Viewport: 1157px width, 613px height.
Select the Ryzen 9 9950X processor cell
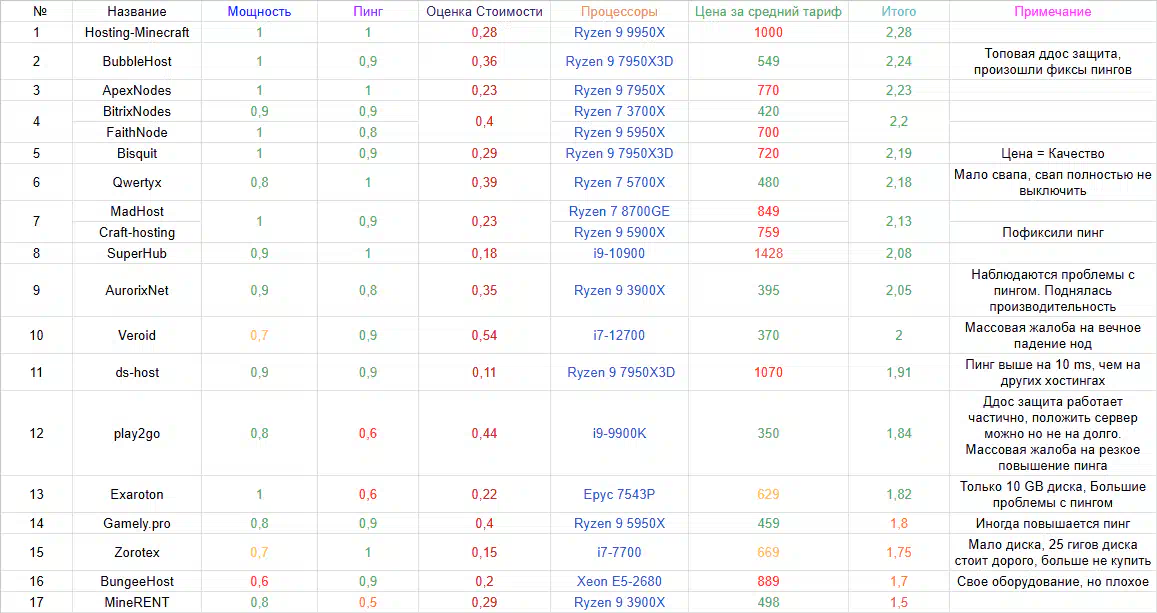[619, 32]
